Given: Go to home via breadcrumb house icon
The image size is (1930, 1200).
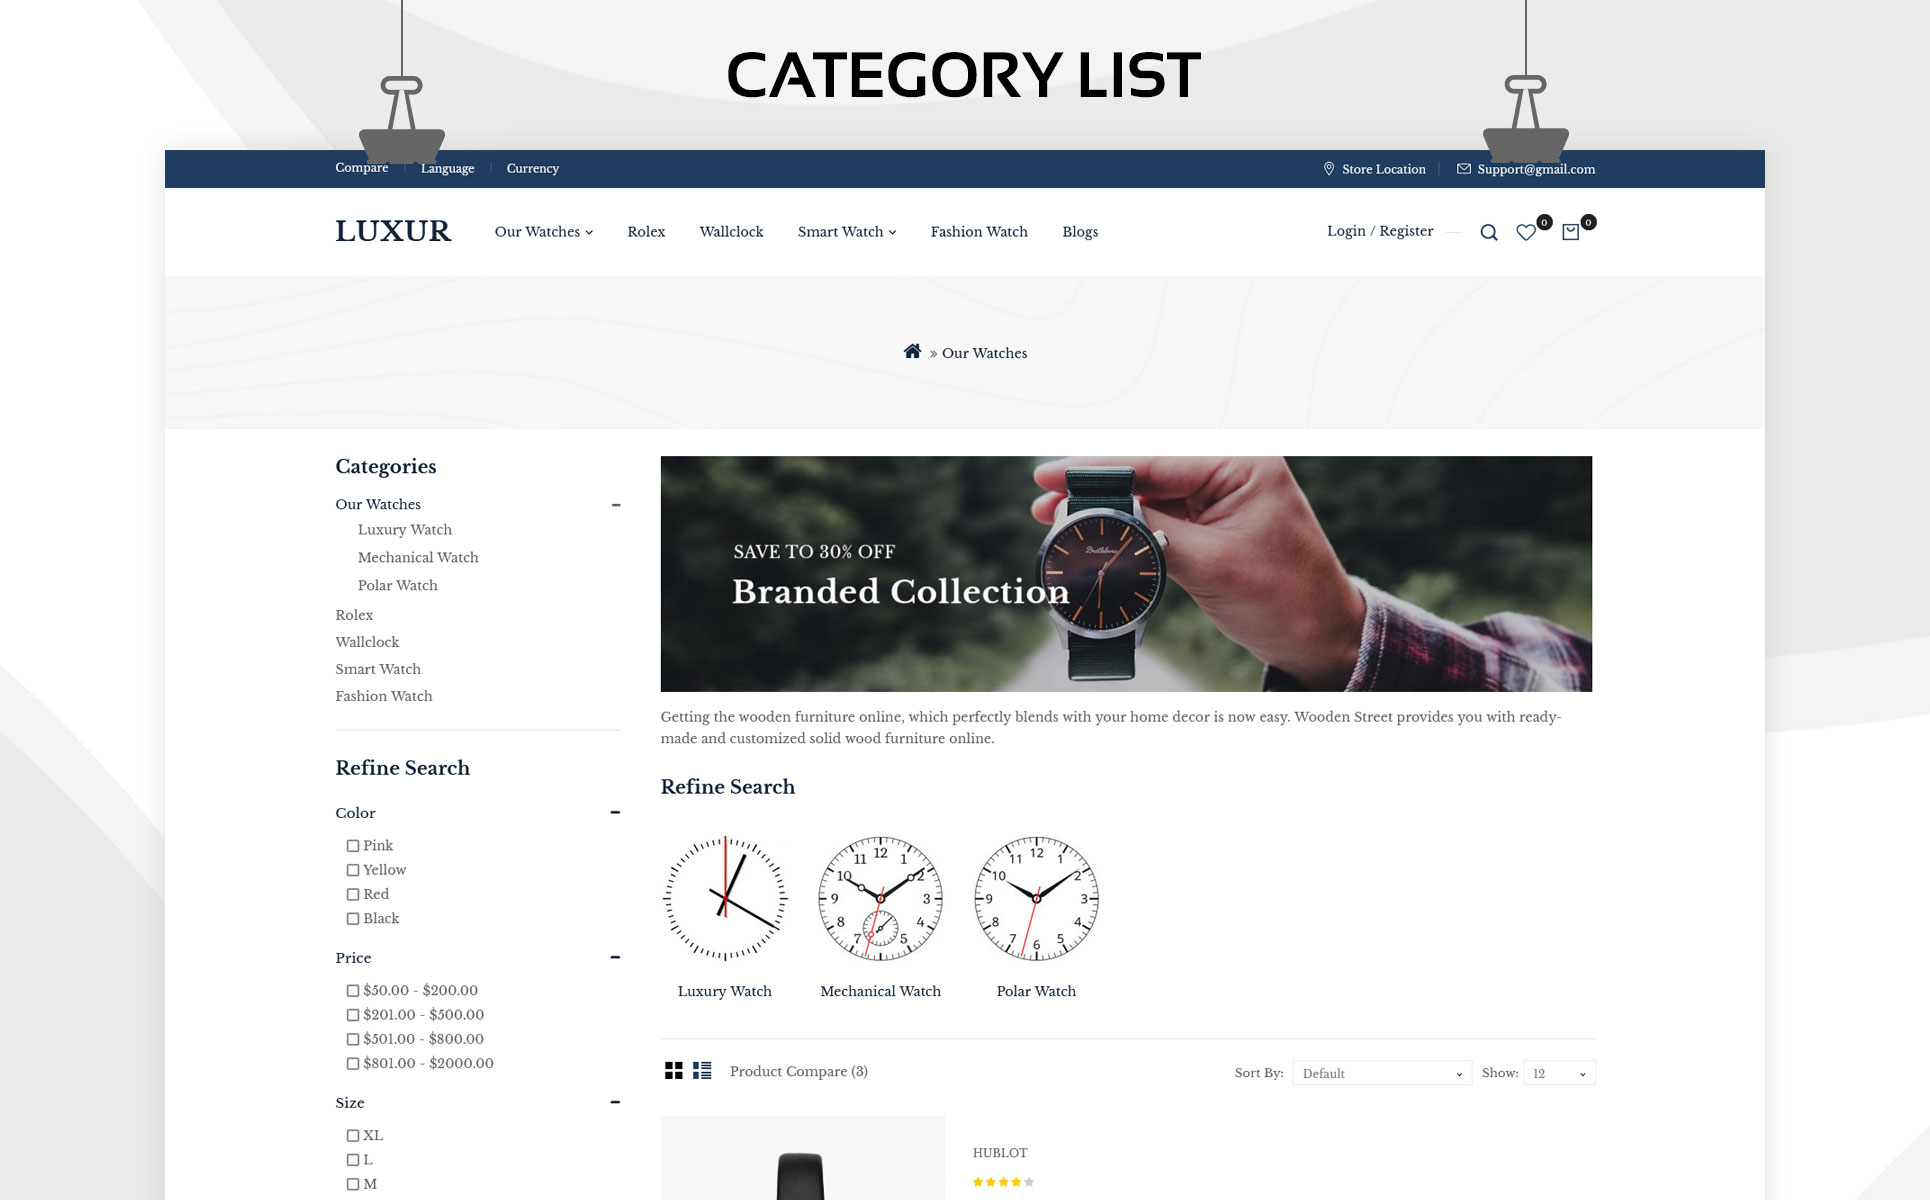Looking at the screenshot, I should click(912, 351).
